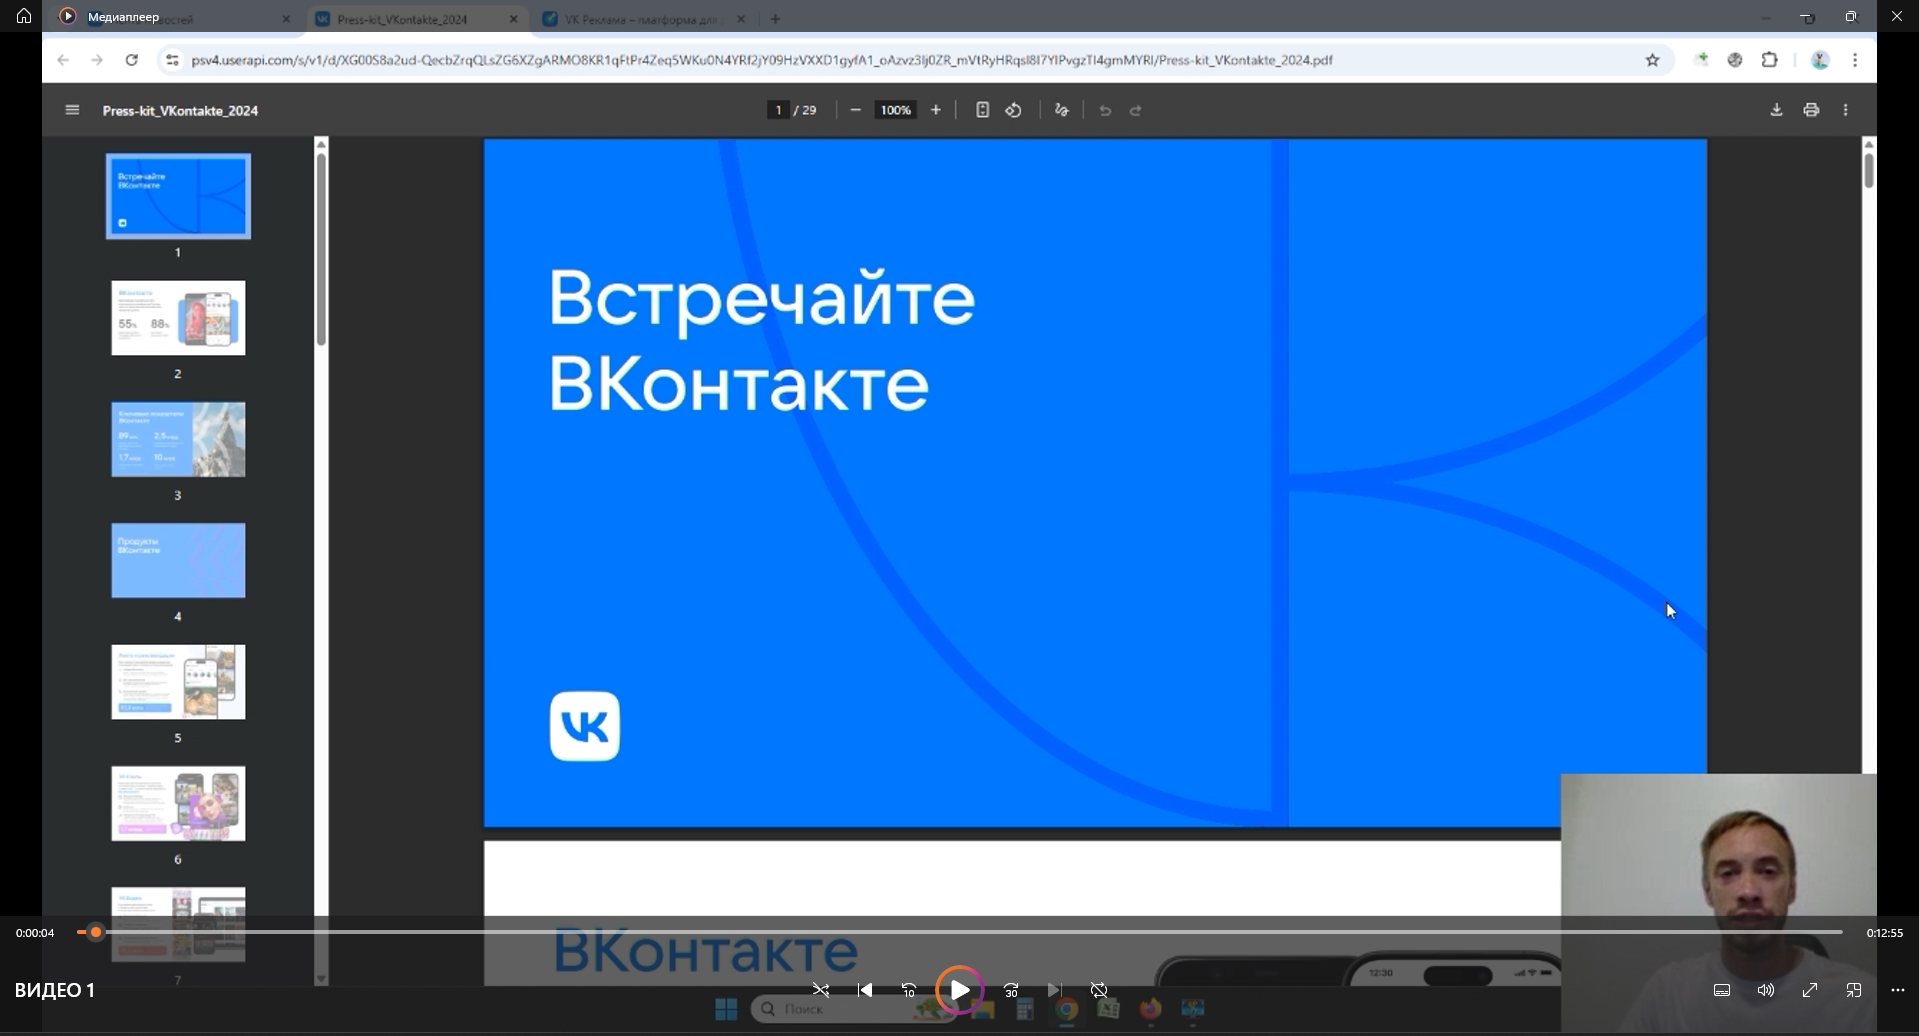Skip forward 30 seconds
This screenshot has width=1919, height=1036.
[1011, 990]
